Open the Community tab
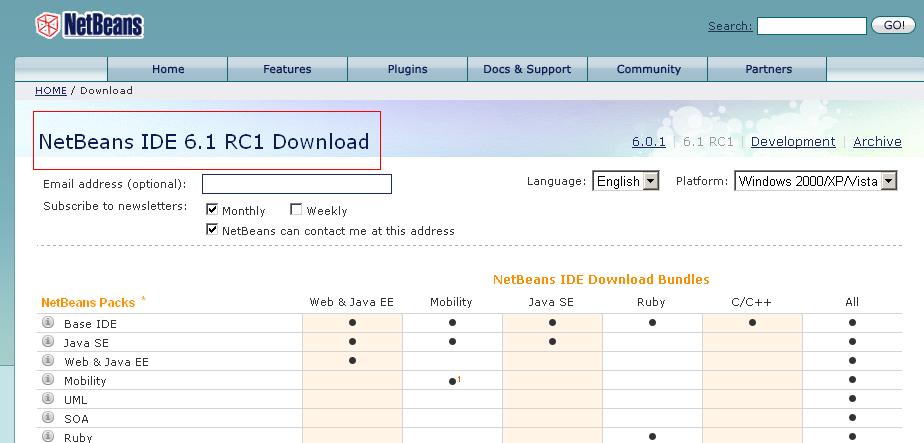The width and height of the screenshot is (924, 443). coord(648,69)
